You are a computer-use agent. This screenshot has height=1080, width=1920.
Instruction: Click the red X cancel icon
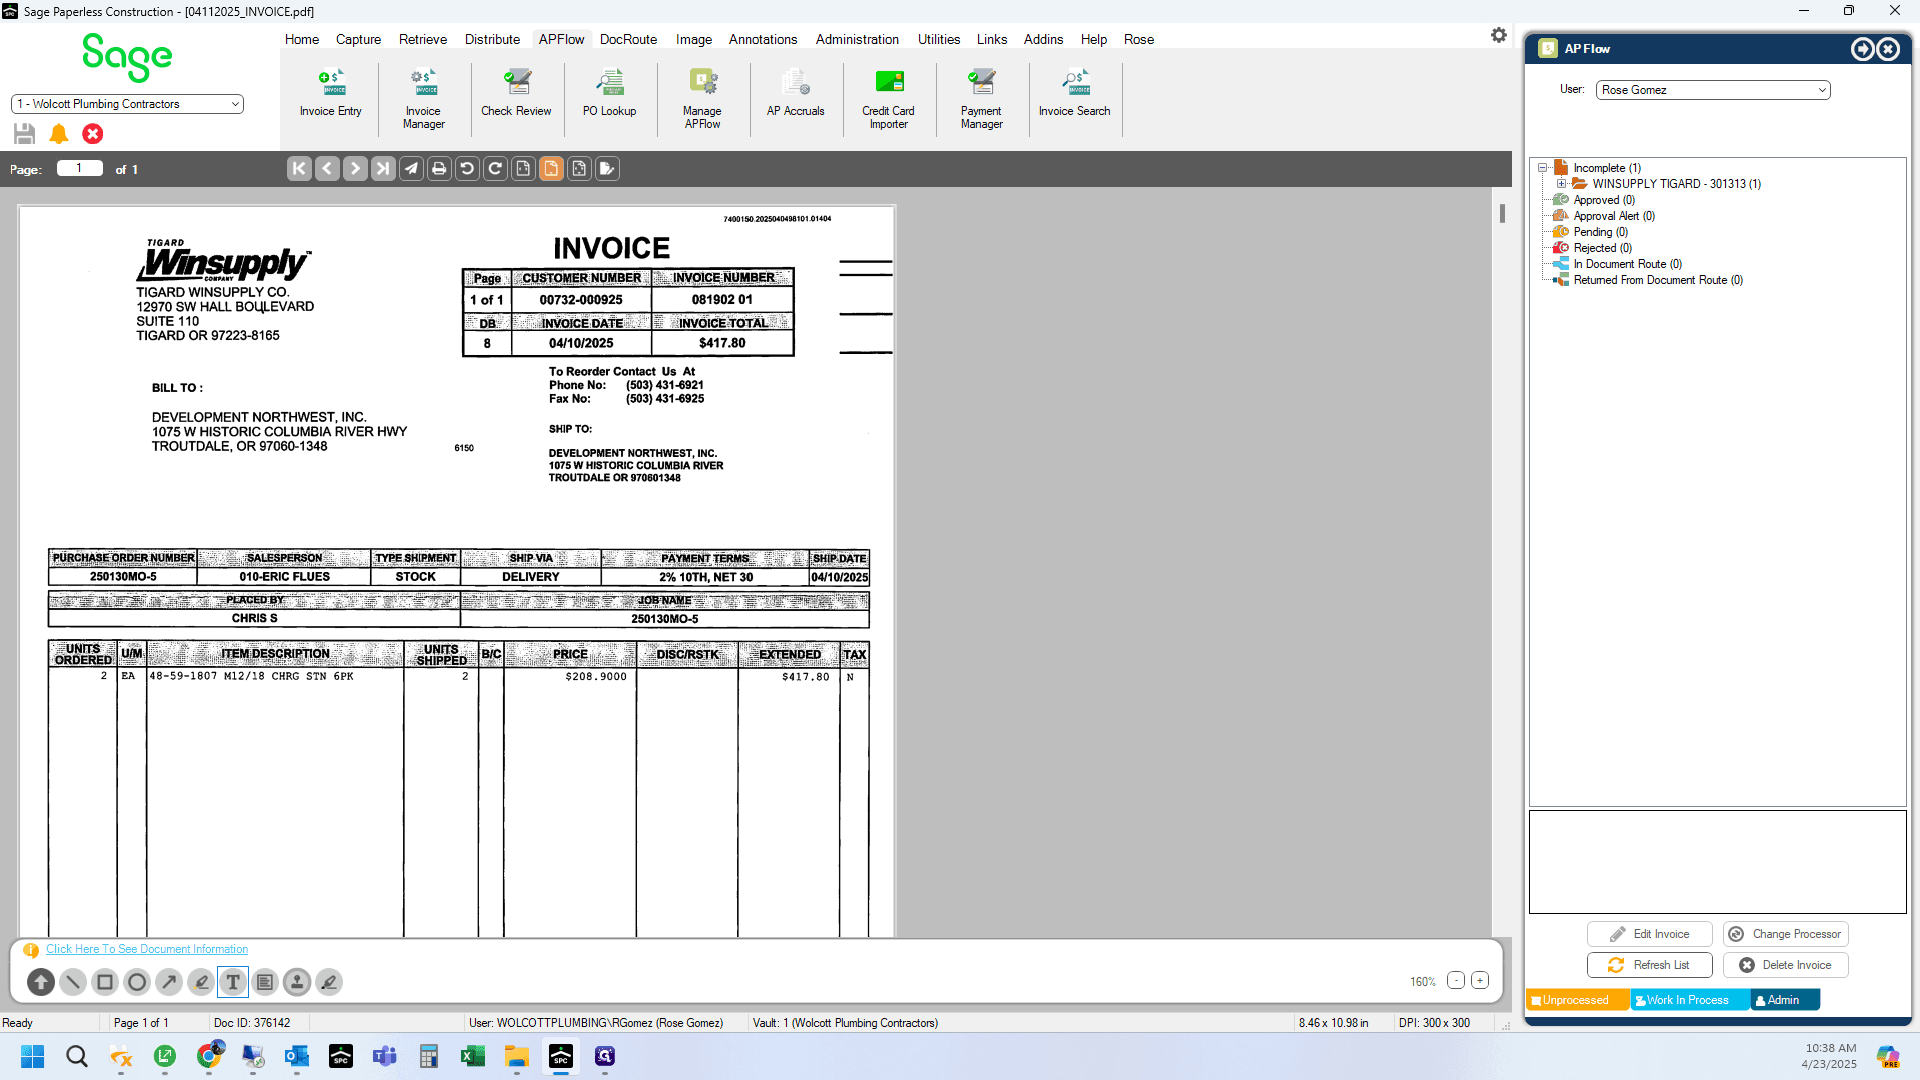[x=93, y=134]
